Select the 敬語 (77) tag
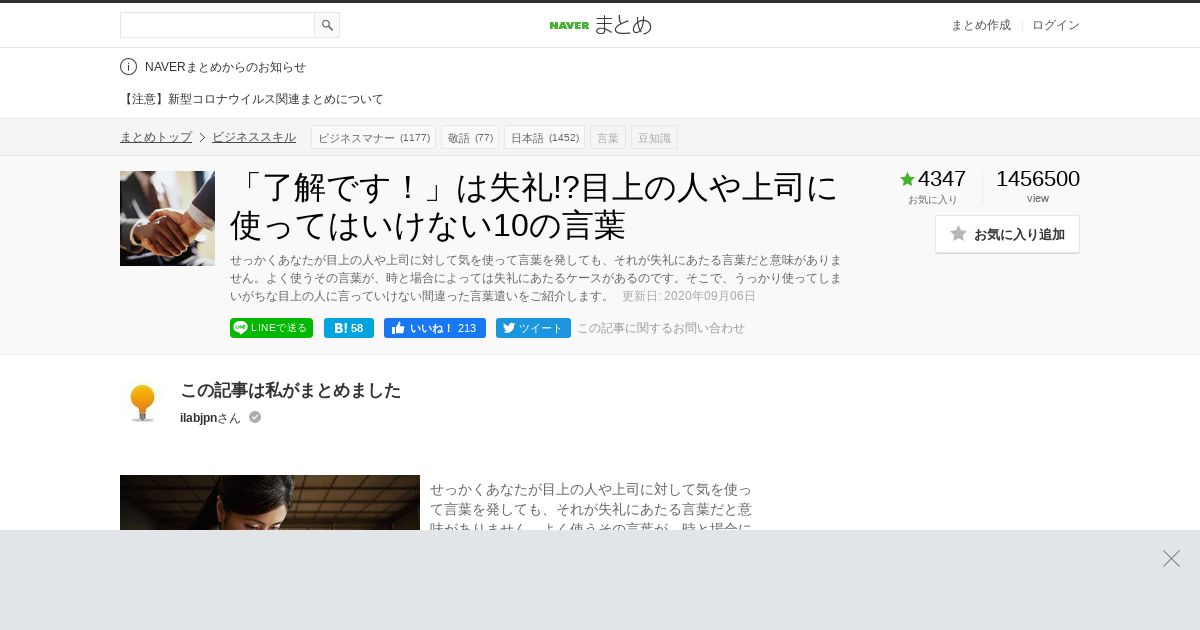1200x630 pixels. tap(470, 137)
